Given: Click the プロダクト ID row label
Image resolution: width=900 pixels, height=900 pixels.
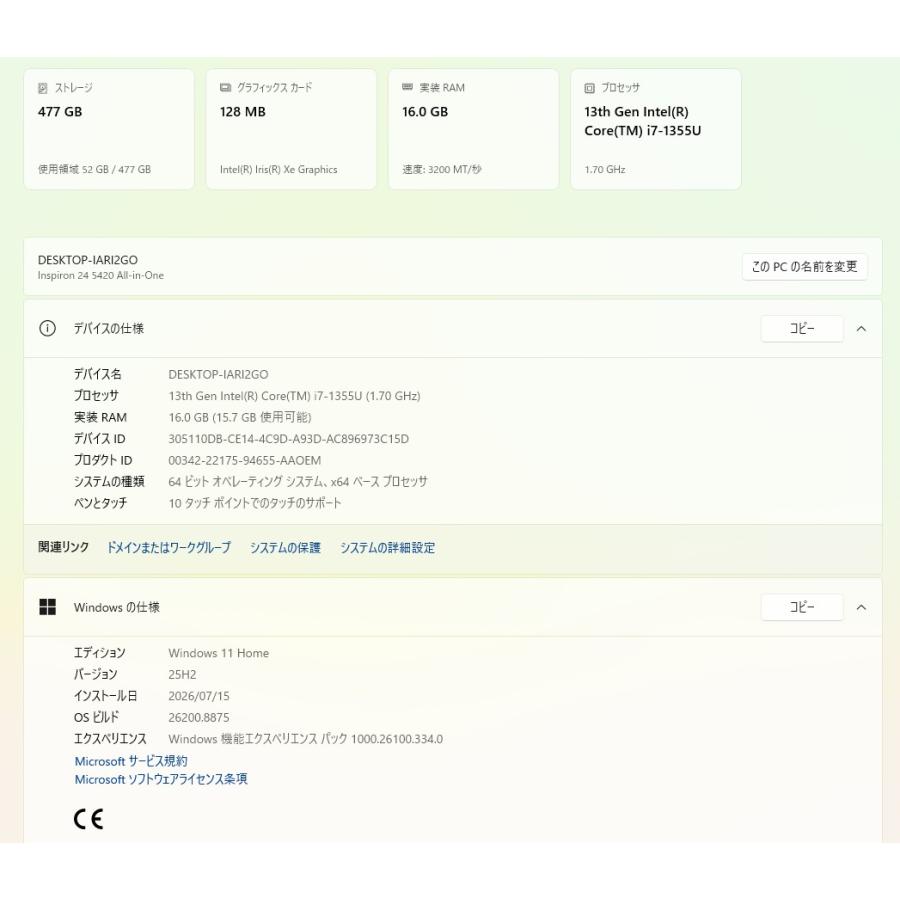Looking at the screenshot, I should [x=103, y=460].
